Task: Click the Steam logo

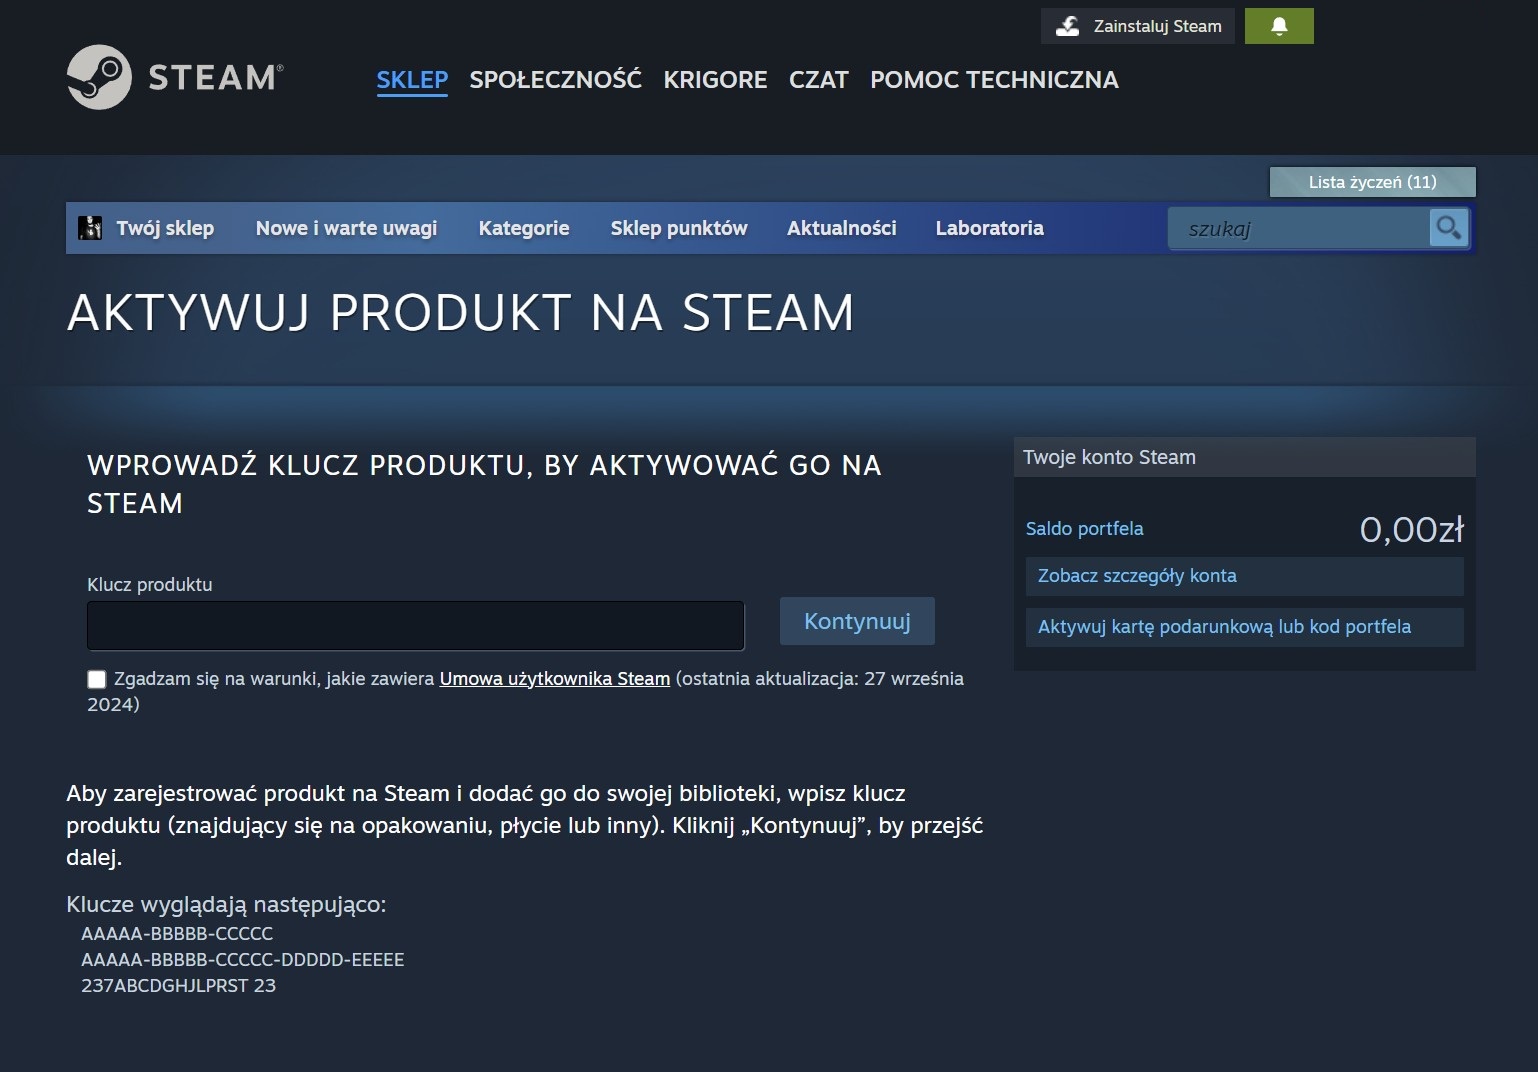Action: (x=172, y=76)
